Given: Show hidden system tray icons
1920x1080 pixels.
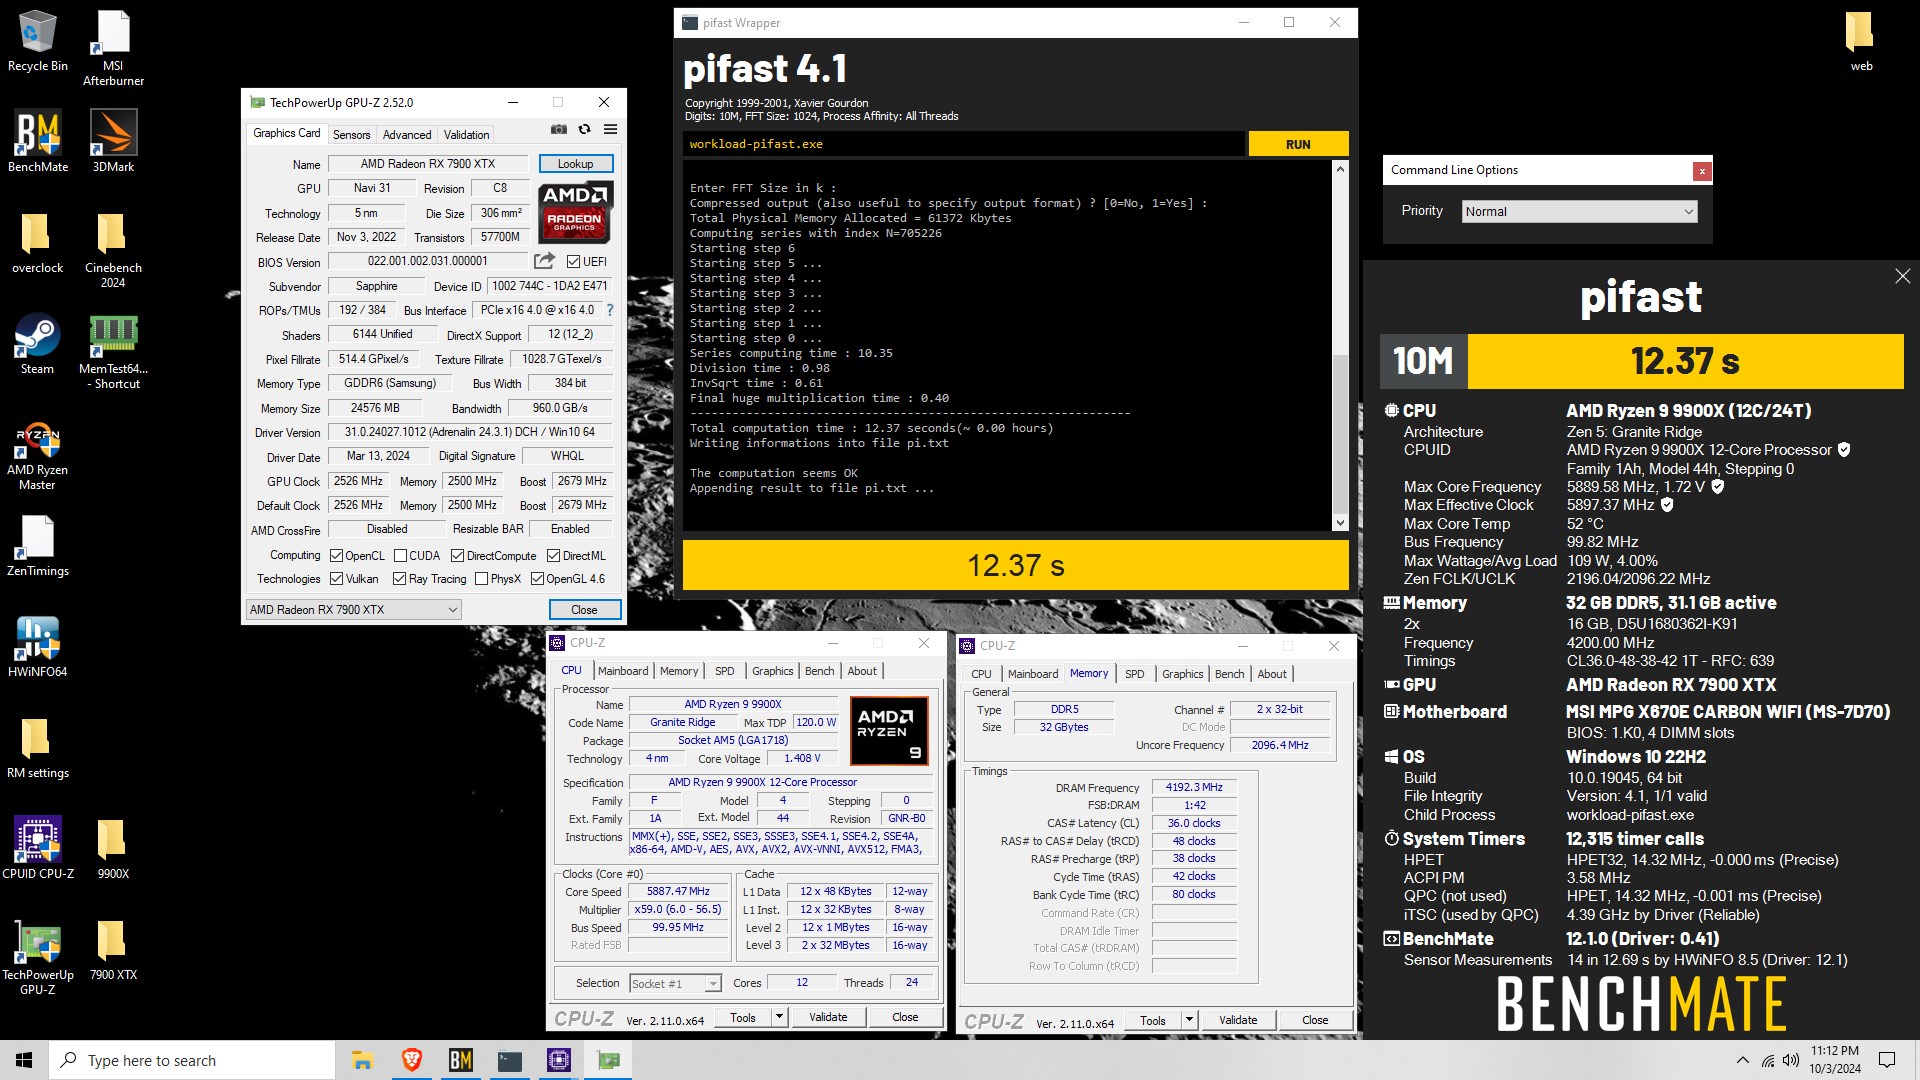Looking at the screenshot, I should tap(1743, 1060).
